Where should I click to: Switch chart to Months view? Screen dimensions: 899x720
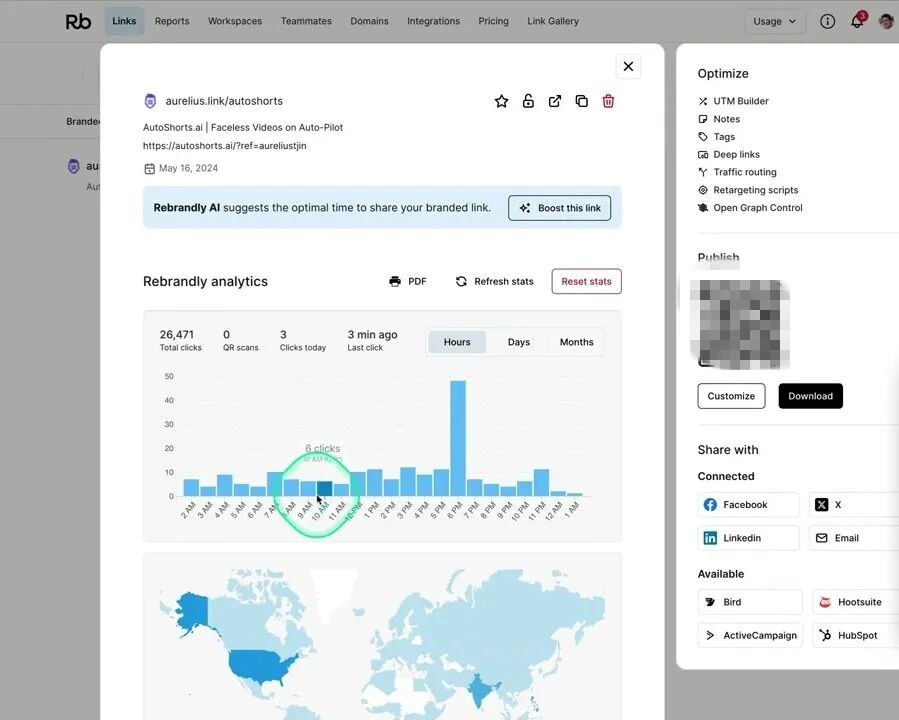576,342
